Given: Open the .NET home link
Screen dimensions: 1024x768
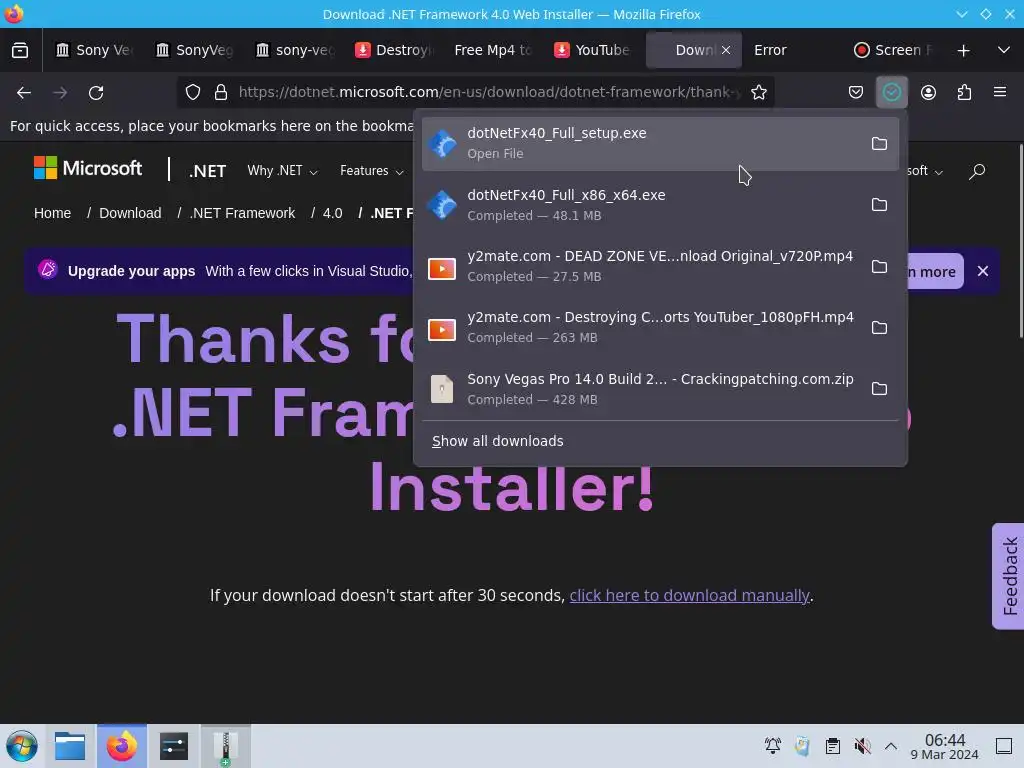Looking at the screenshot, I should (207, 171).
